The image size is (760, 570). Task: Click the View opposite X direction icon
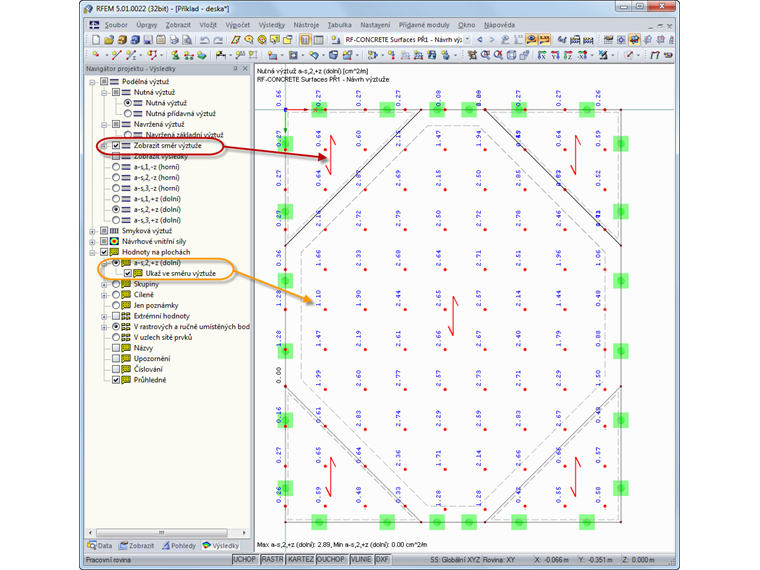tap(581, 55)
